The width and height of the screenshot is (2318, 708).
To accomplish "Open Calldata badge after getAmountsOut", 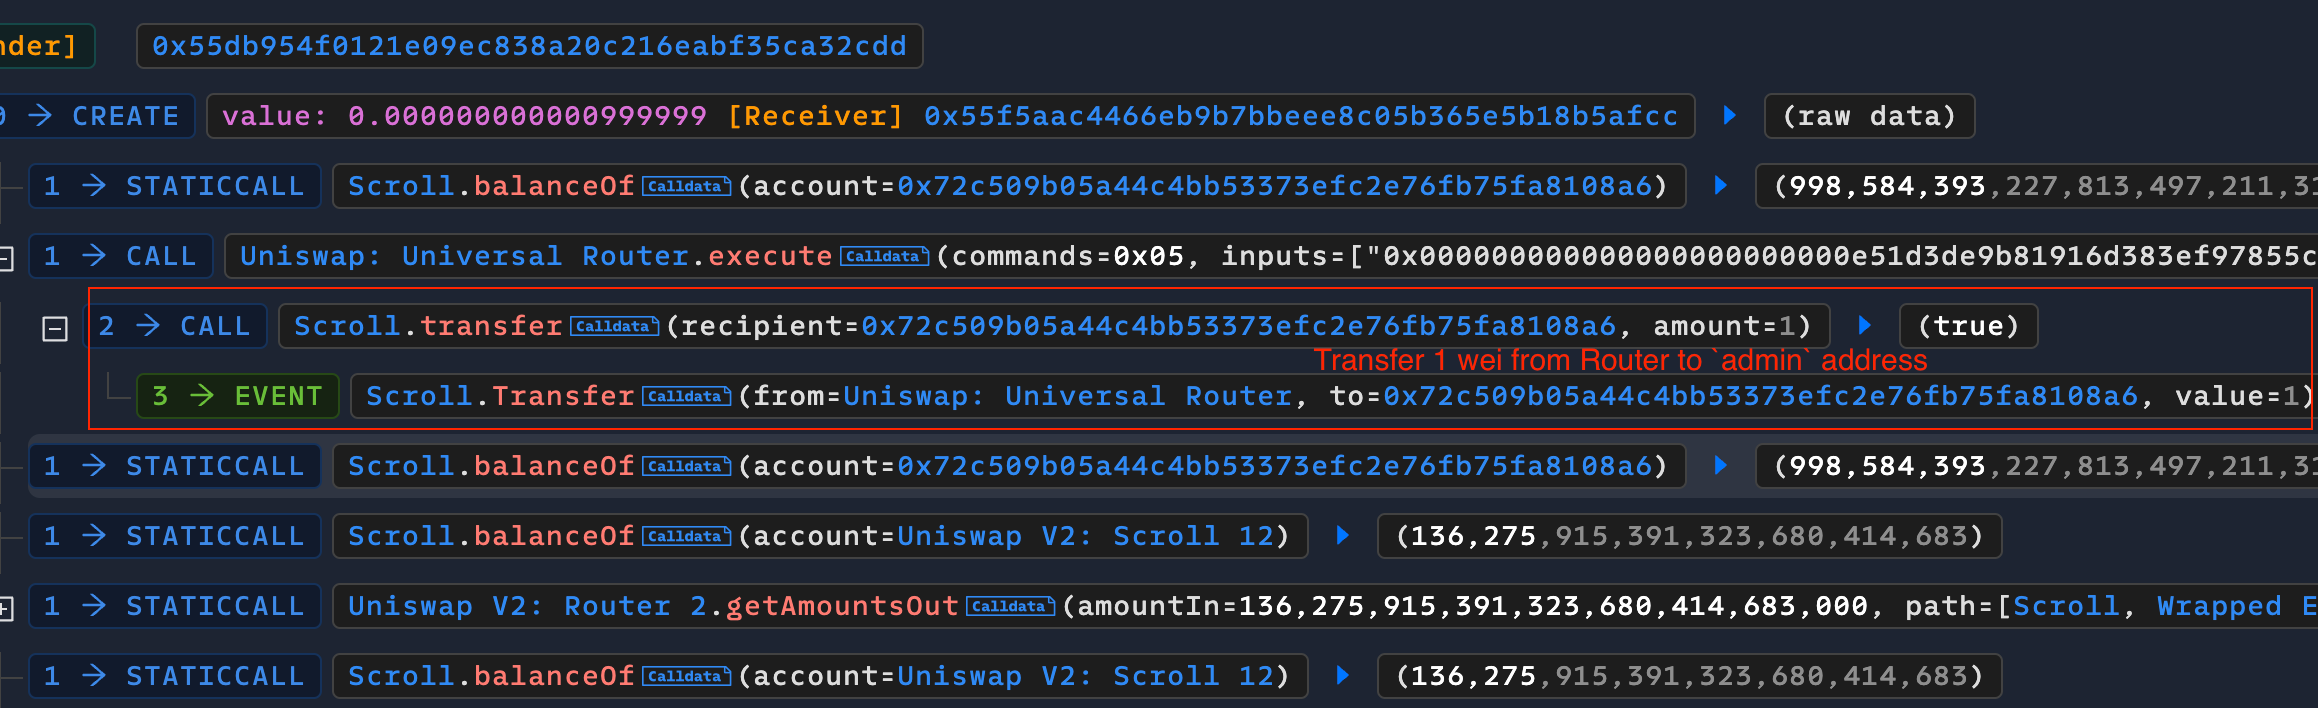I will pos(1010,607).
